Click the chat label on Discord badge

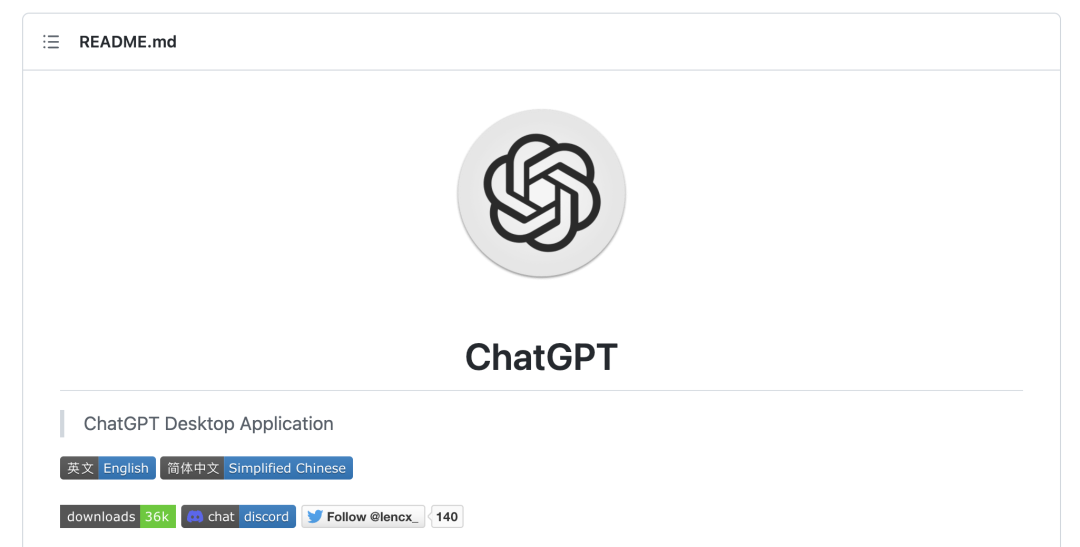tap(221, 517)
